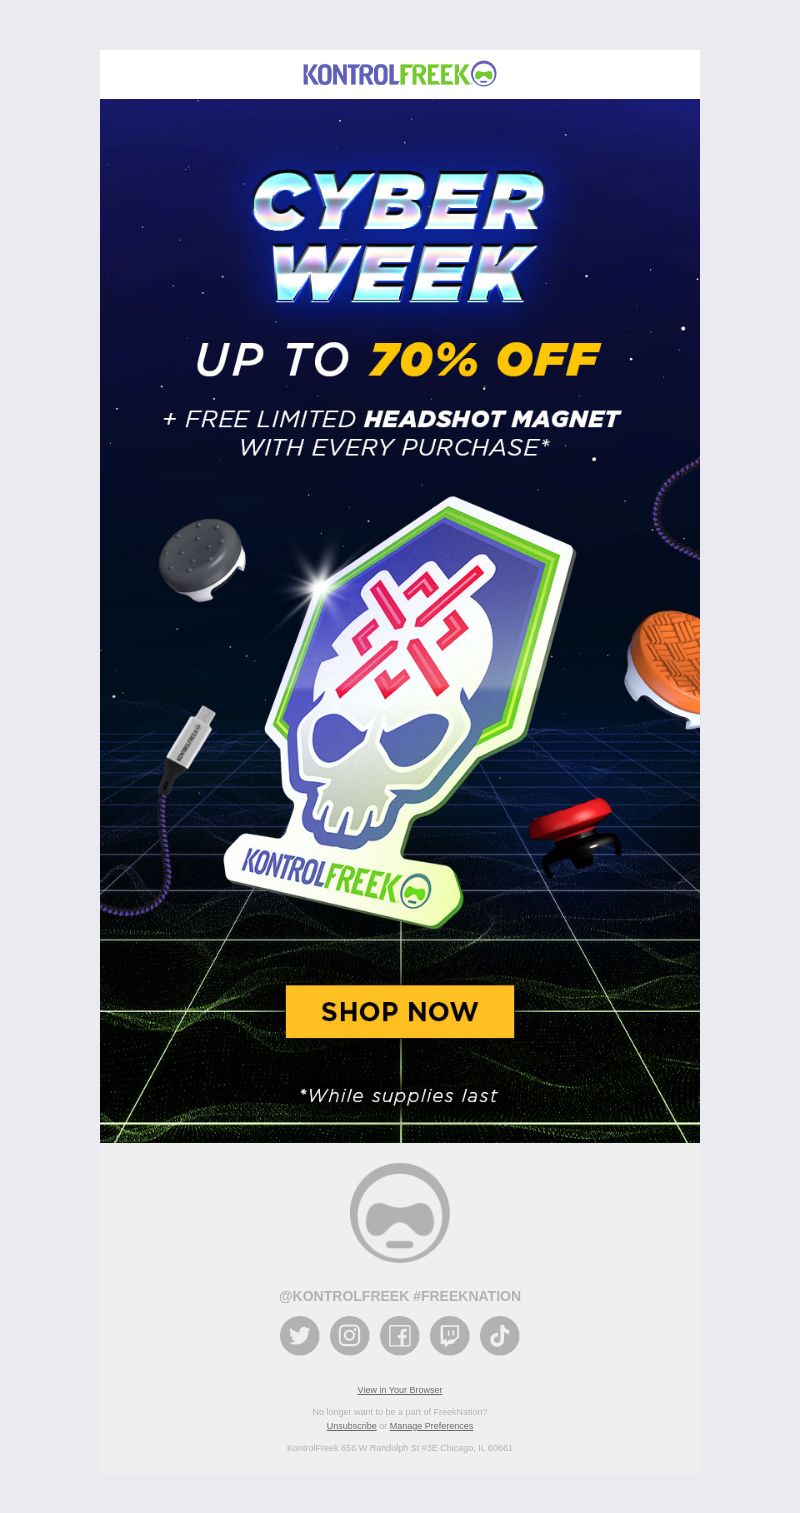This screenshot has width=800, height=1513.
Task: Open the Twitch social icon
Action: 450,1336
